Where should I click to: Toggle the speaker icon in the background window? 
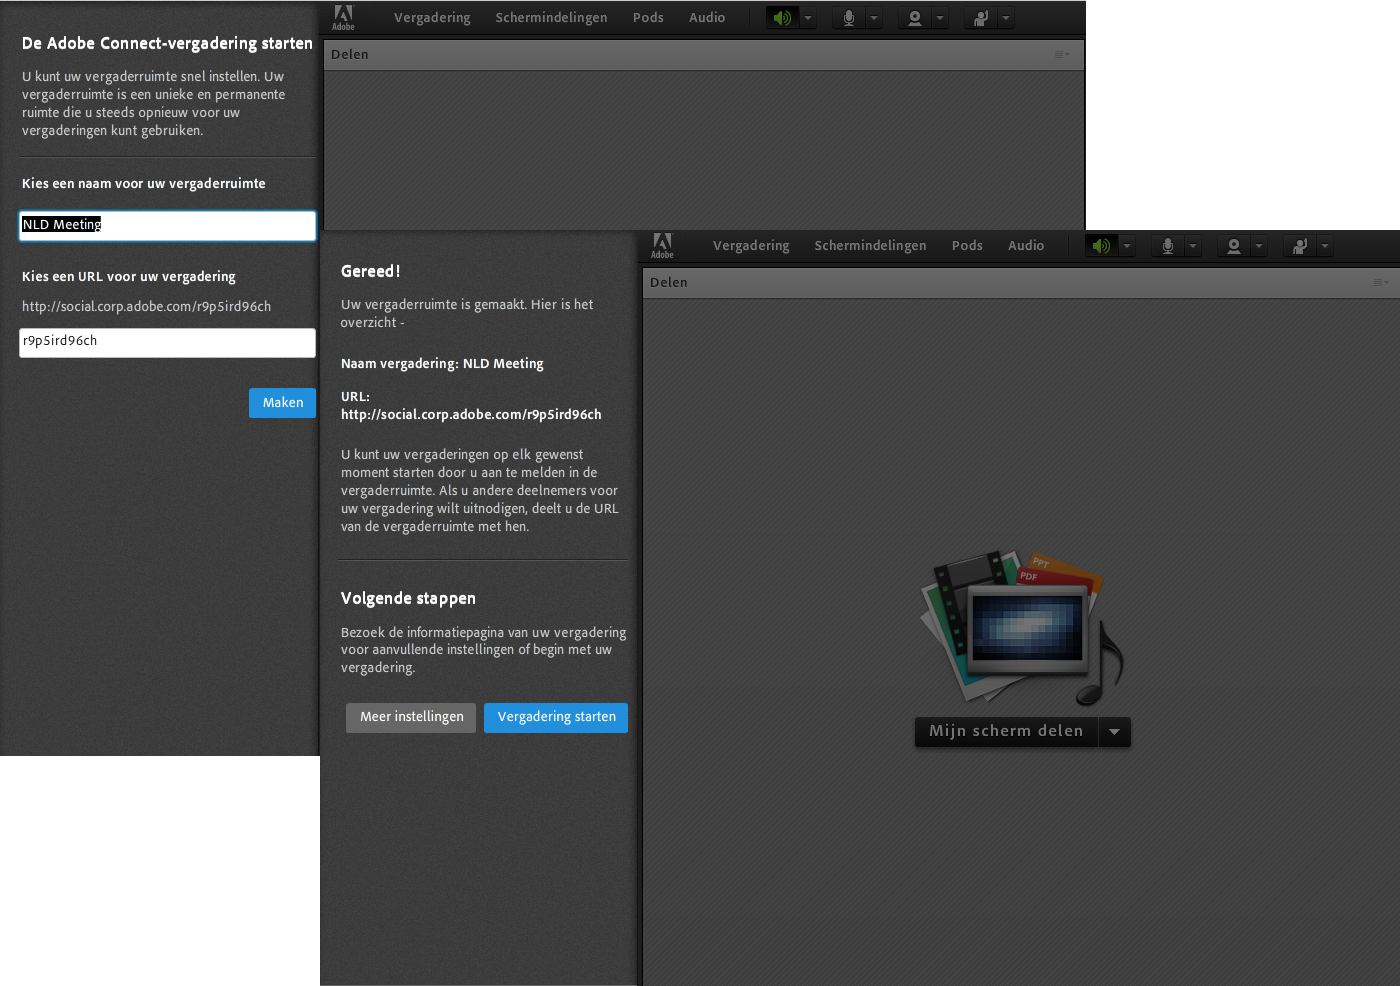[x=782, y=18]
